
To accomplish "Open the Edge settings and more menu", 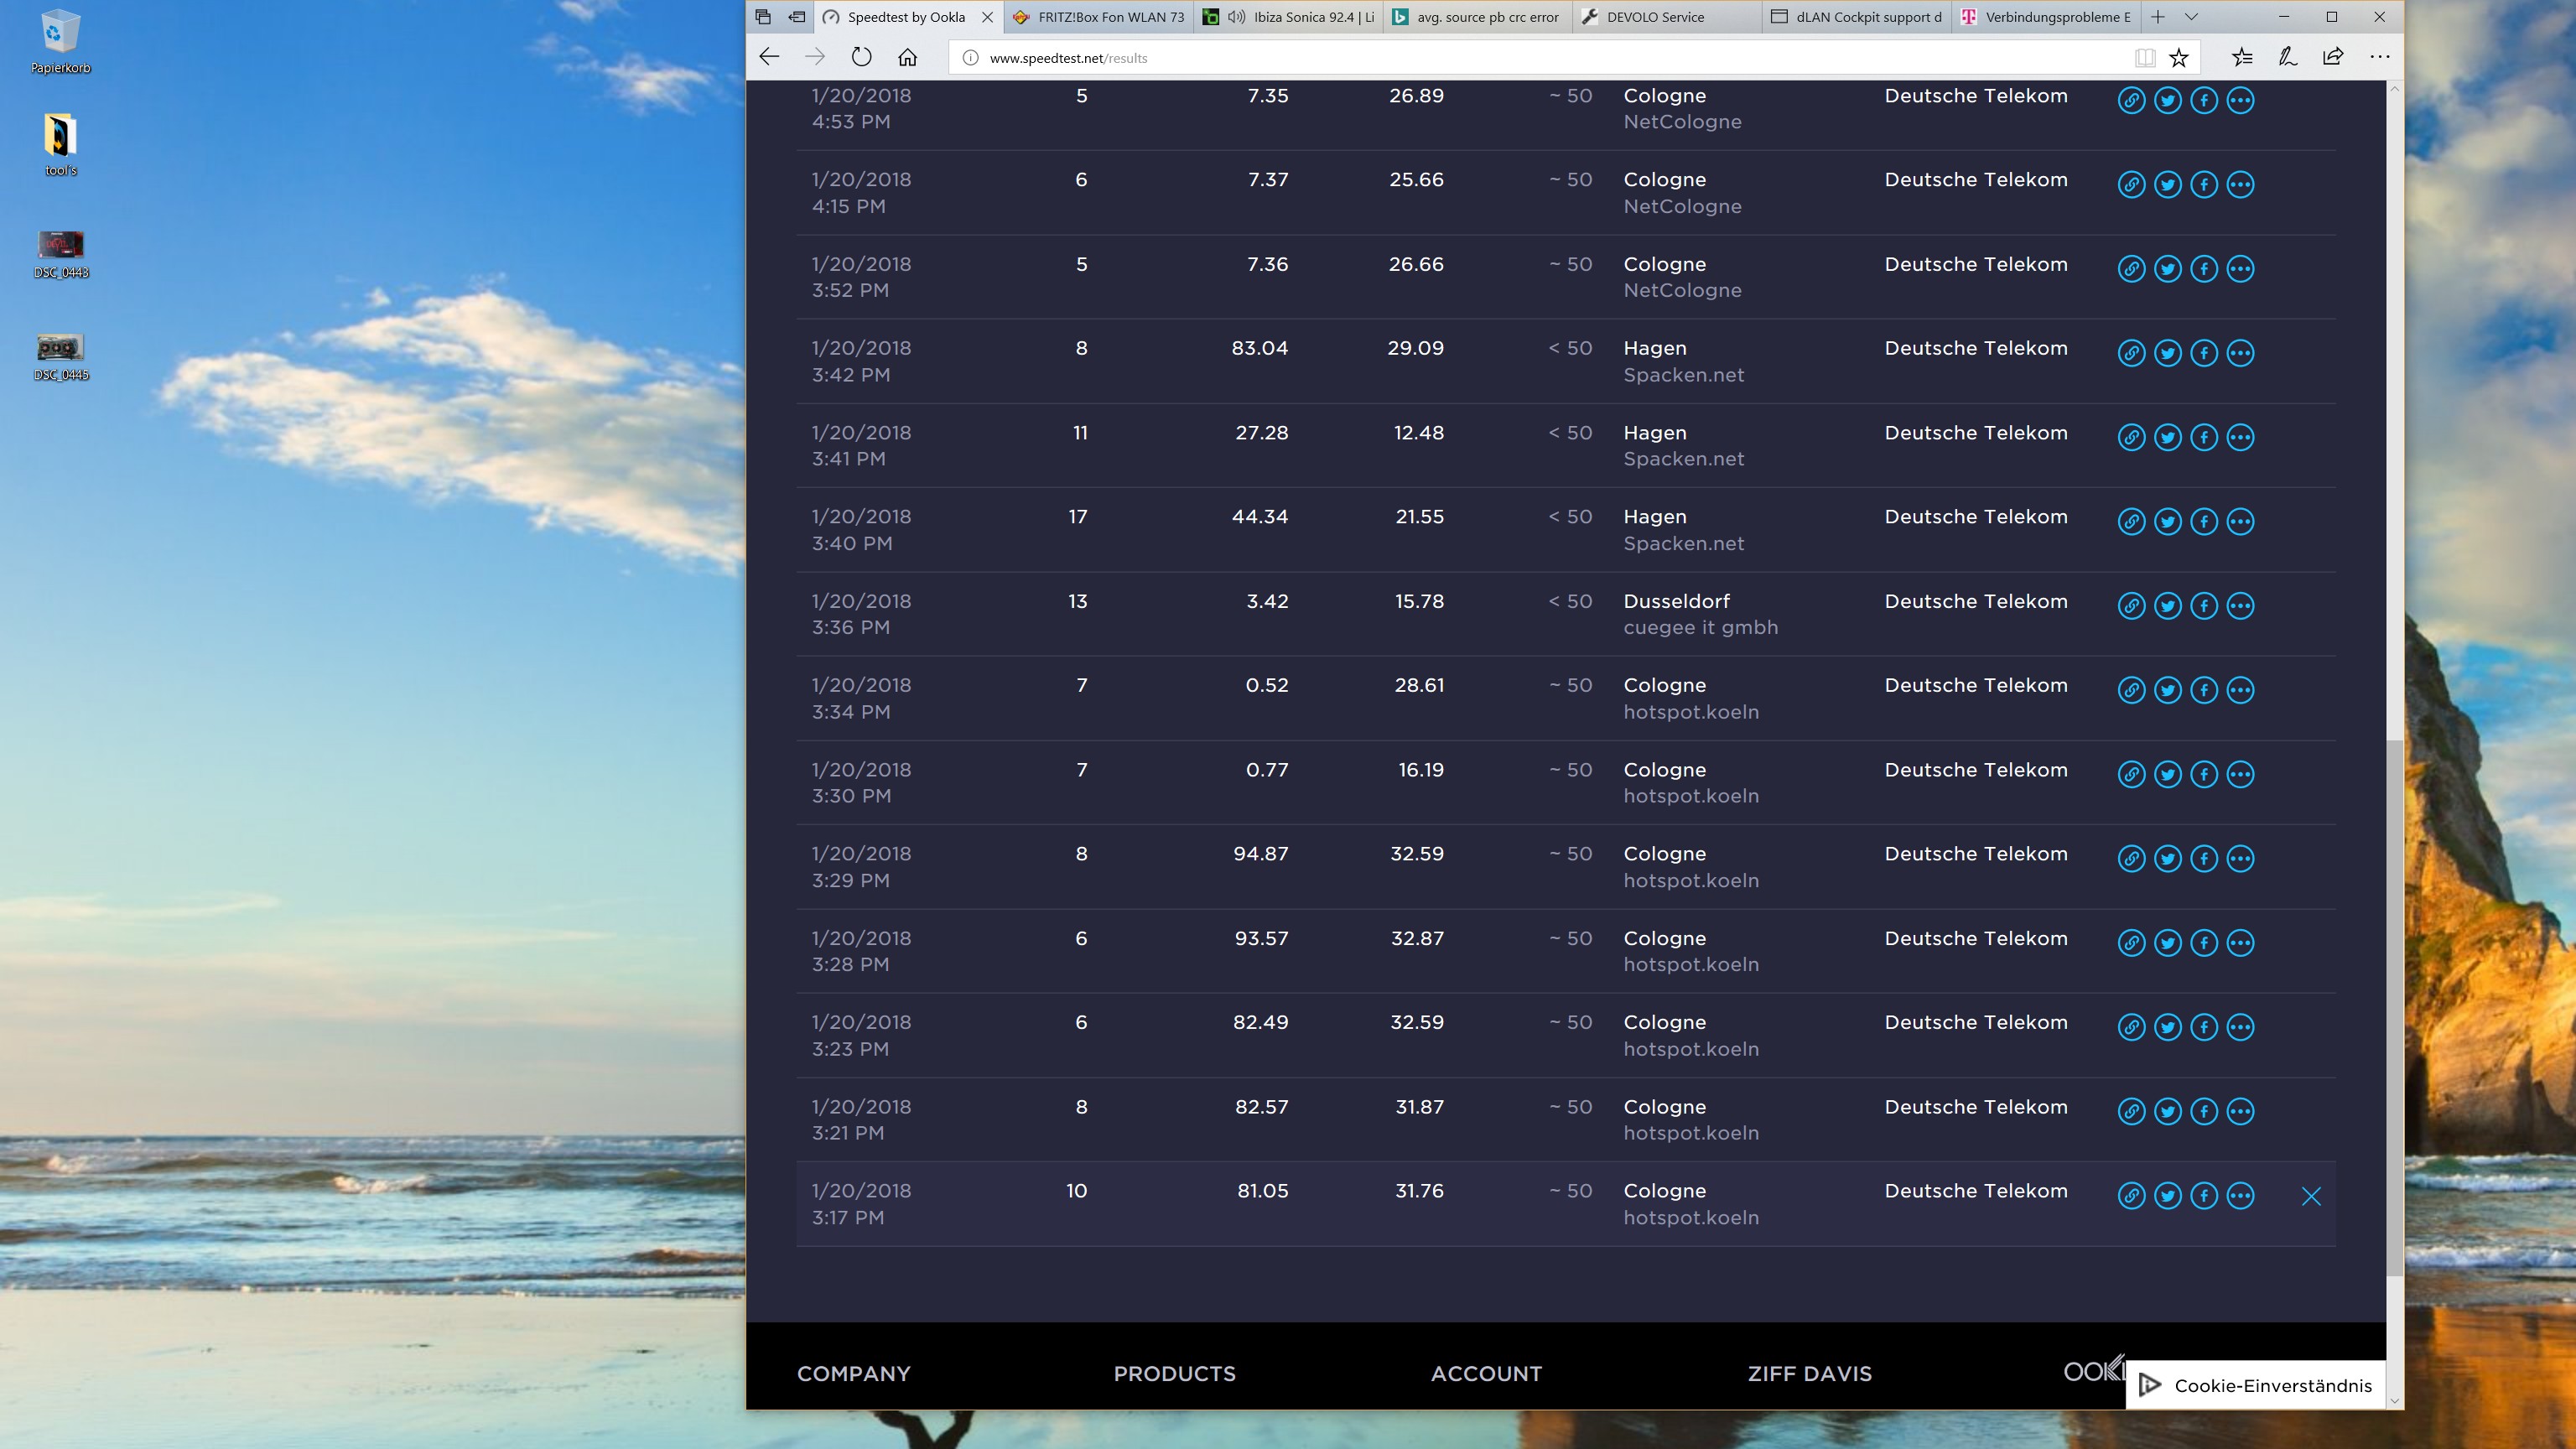I will 2380,57.
